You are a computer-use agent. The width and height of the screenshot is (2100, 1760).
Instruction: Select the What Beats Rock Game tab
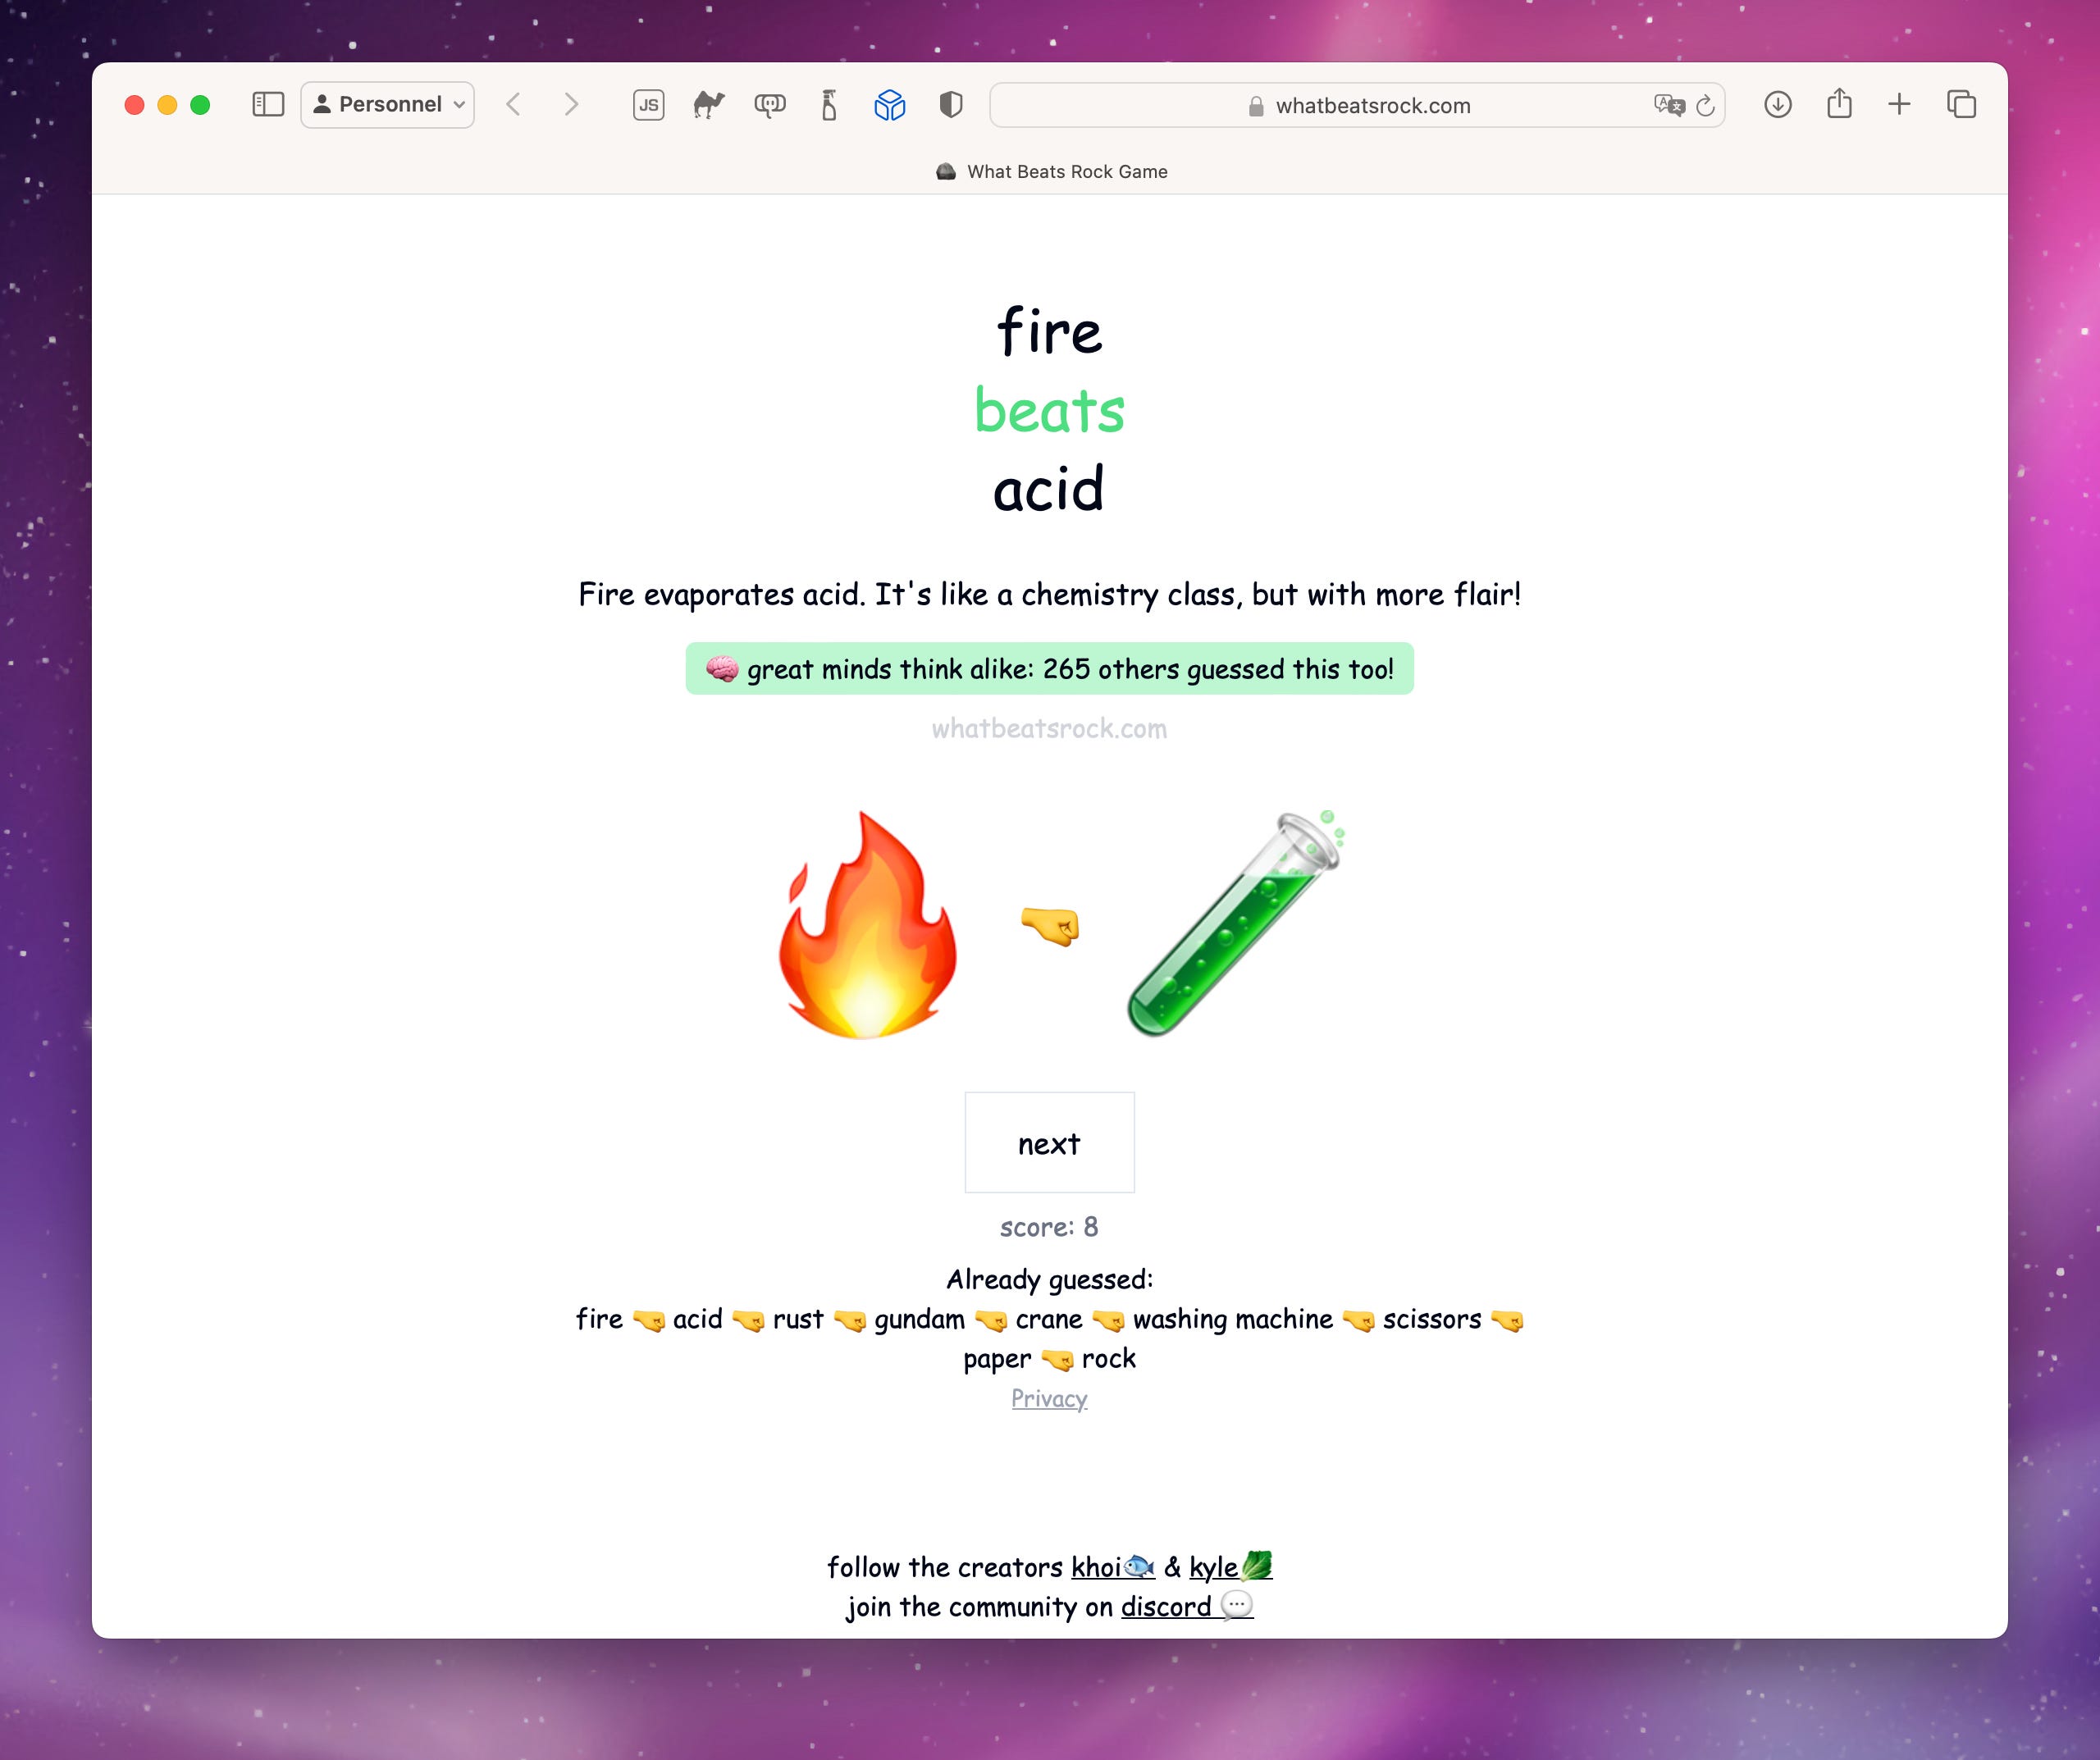click(1052, 172)
